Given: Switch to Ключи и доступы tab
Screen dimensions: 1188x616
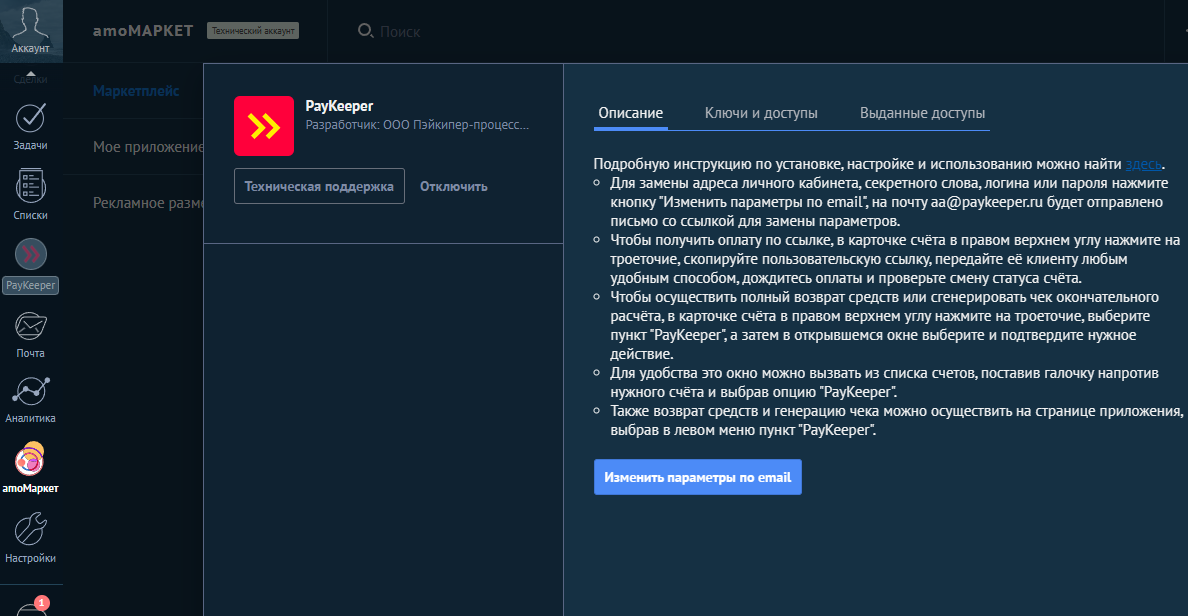Looking at the screenshot, I should point(761,113).
